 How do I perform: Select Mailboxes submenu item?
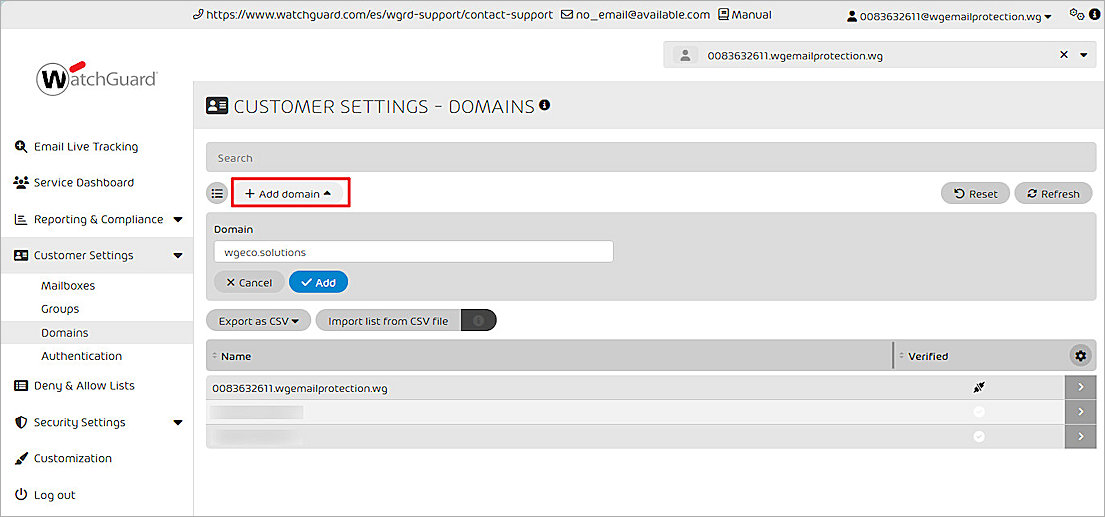[x=68, y=285]
